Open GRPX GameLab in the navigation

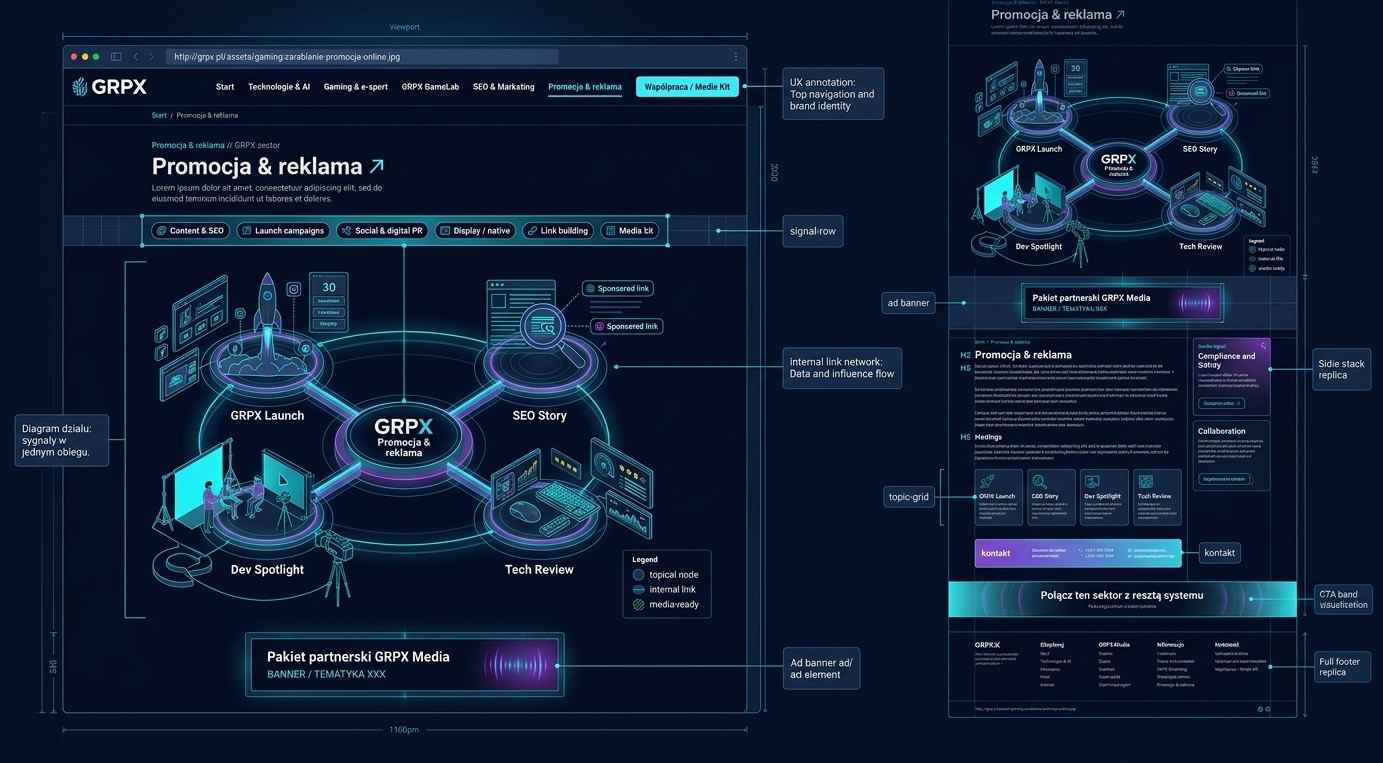click(430, 87)
